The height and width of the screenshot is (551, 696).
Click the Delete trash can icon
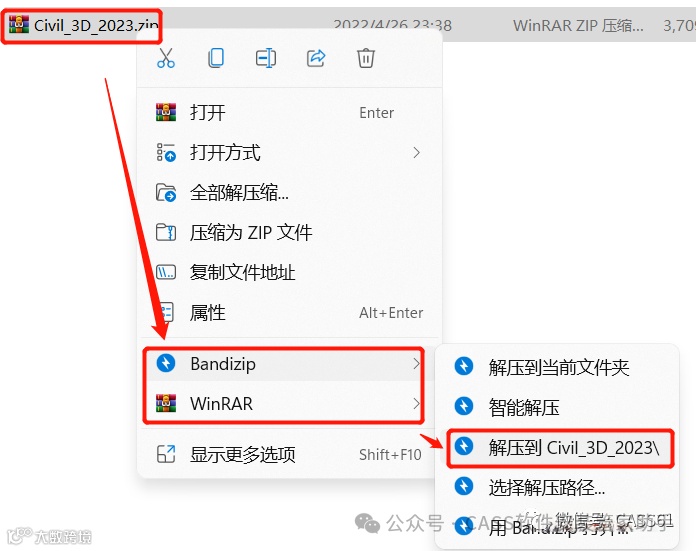366,58
